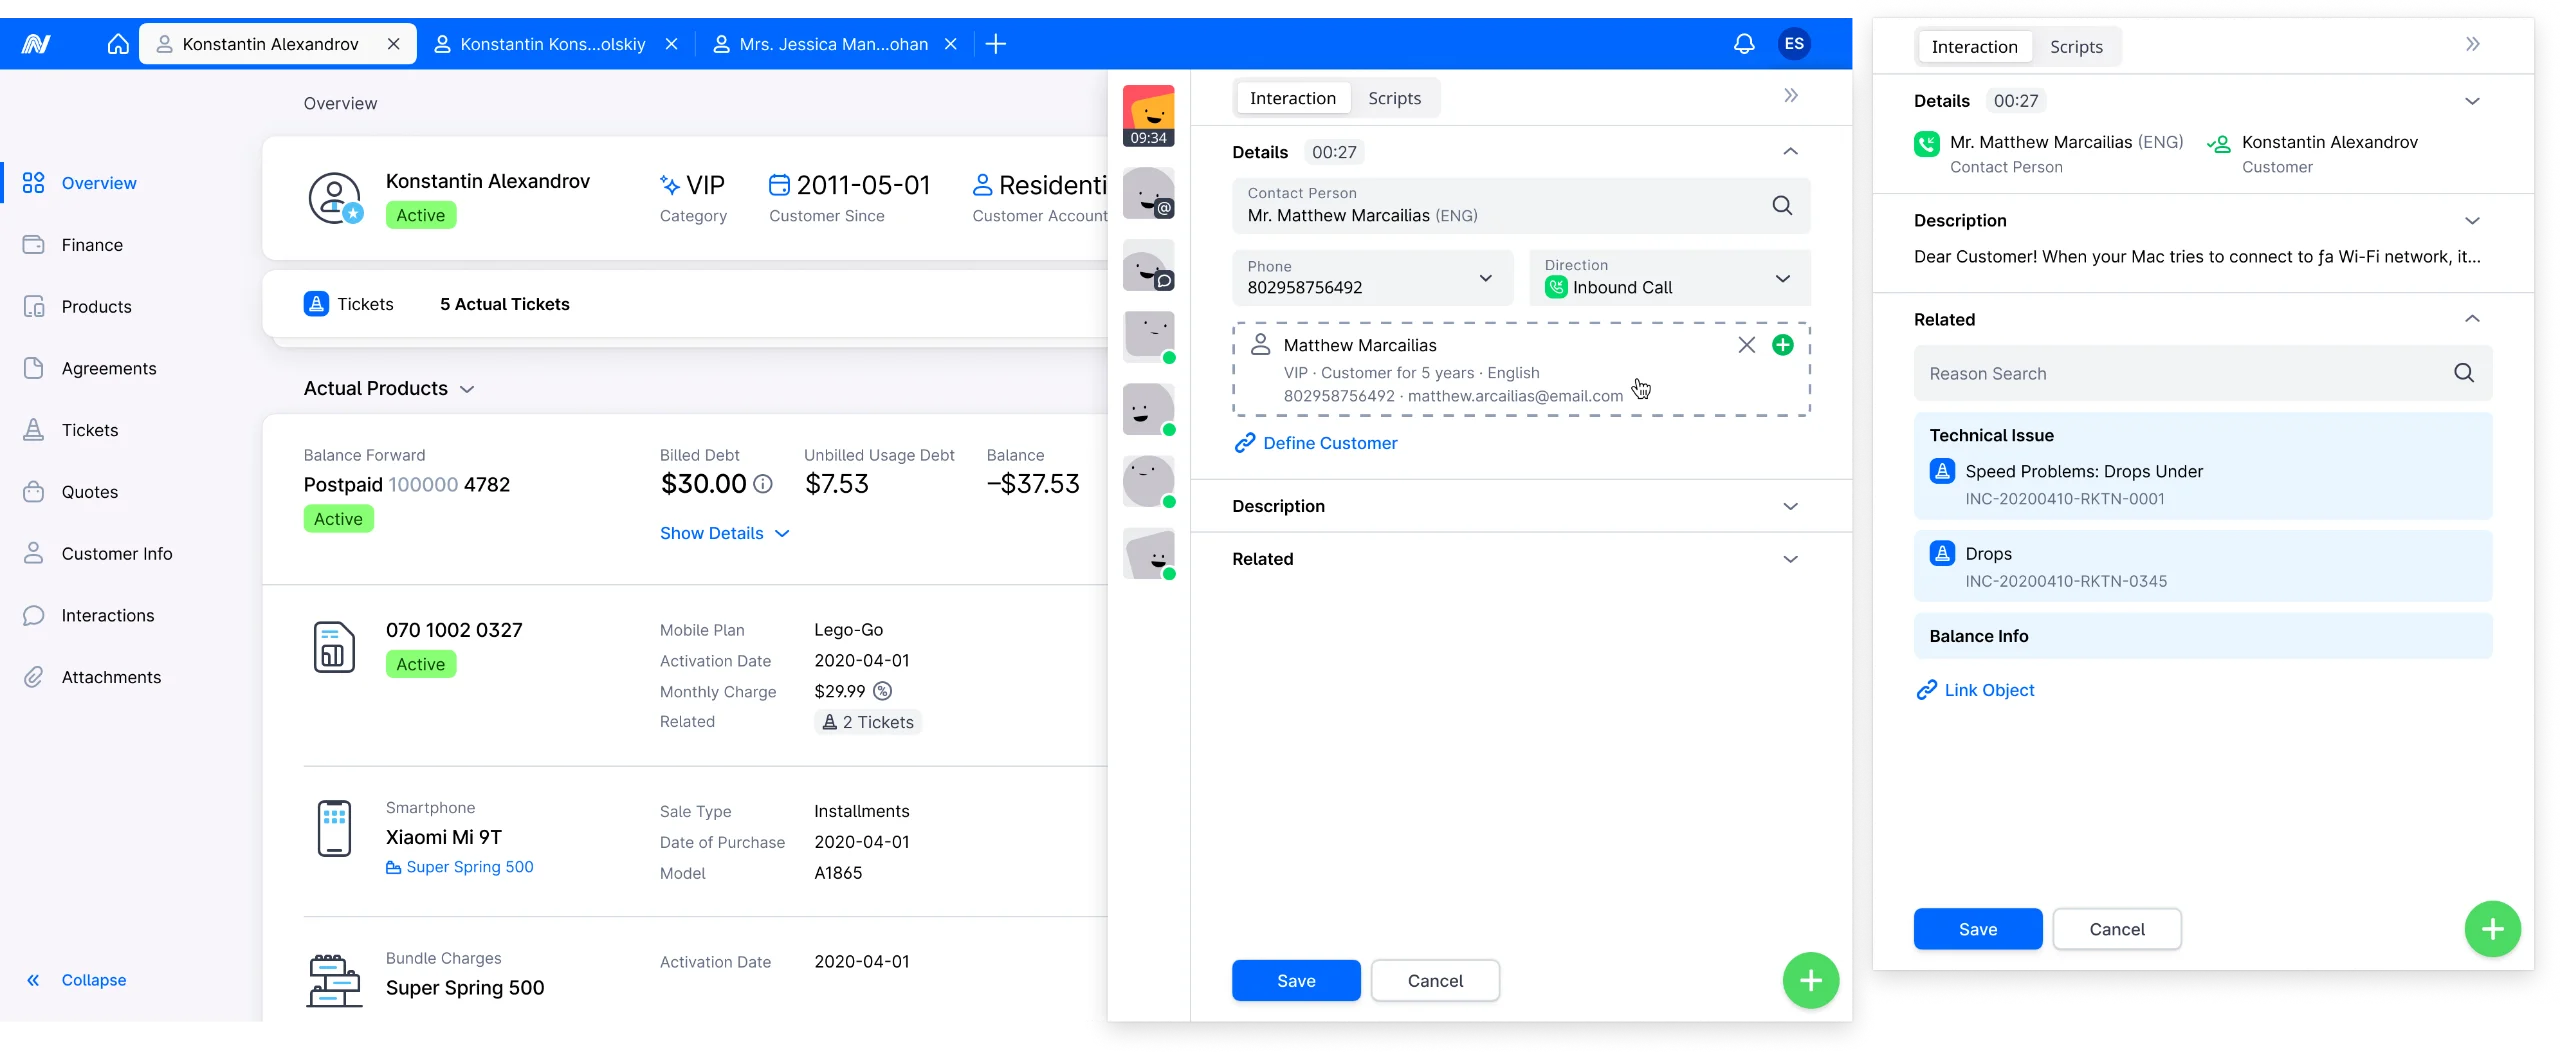The width and height of the screenshot is (2560, 1055).
Task: Add Matthew Marcailias with green plus icon
Action: (x=1783, y=345)
